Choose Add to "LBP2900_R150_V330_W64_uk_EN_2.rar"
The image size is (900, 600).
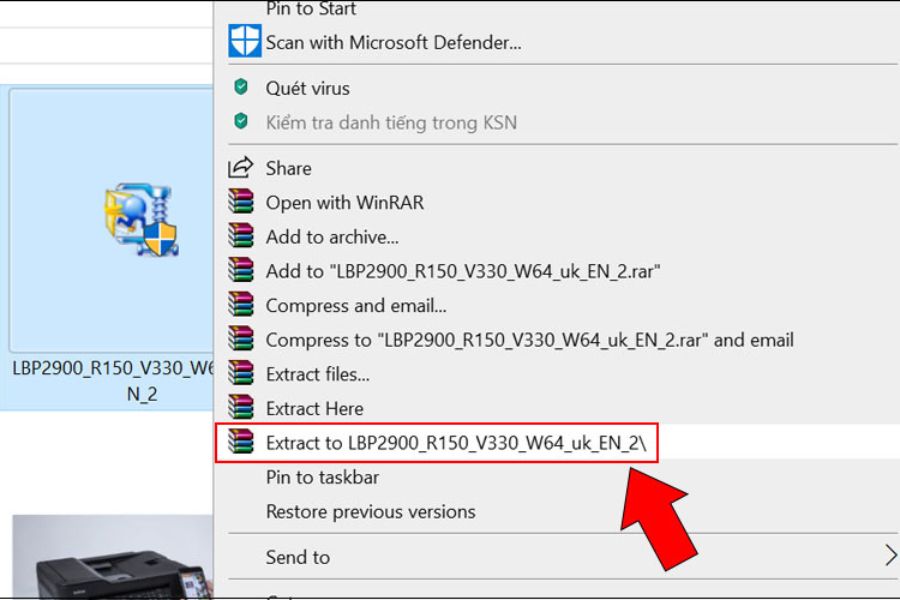pyautogui.click(x=463, y=271)
